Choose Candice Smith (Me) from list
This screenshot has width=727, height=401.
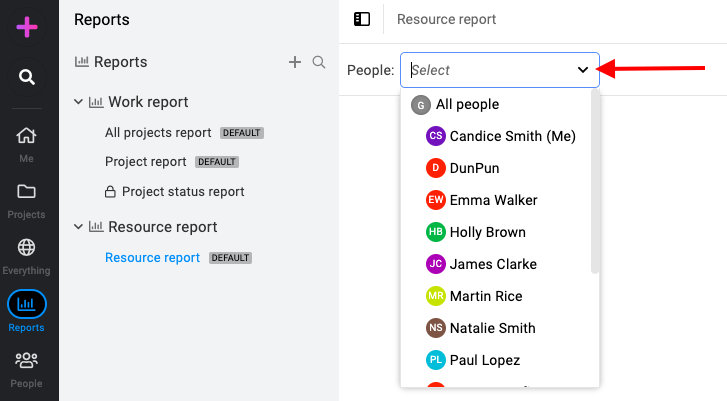coord(496,136)
